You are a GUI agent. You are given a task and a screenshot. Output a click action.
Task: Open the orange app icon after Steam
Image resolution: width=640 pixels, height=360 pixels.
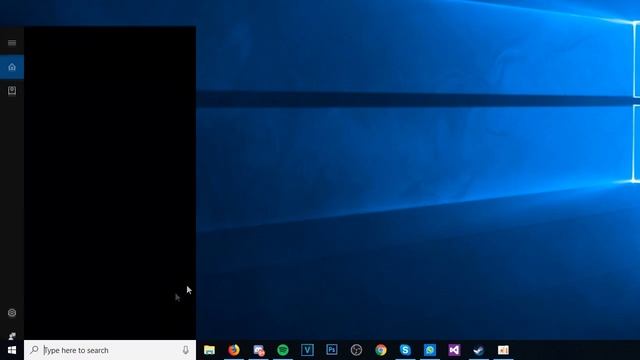click(x=503, y=350)
